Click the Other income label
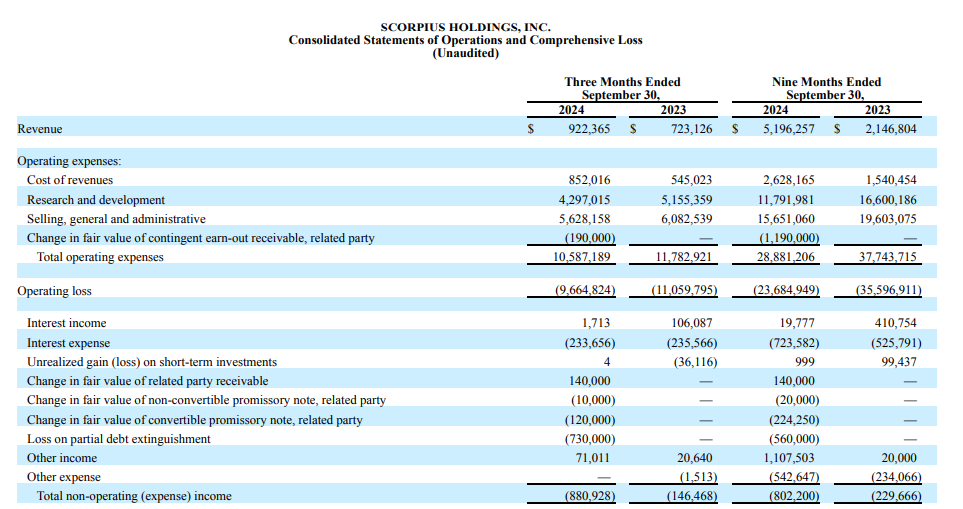Image resolution: width=963 pixels, height=509 pixels. 62,458
